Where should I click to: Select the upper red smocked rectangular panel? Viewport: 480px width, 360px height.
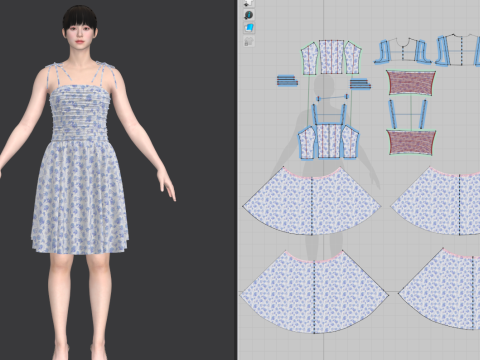412,82
